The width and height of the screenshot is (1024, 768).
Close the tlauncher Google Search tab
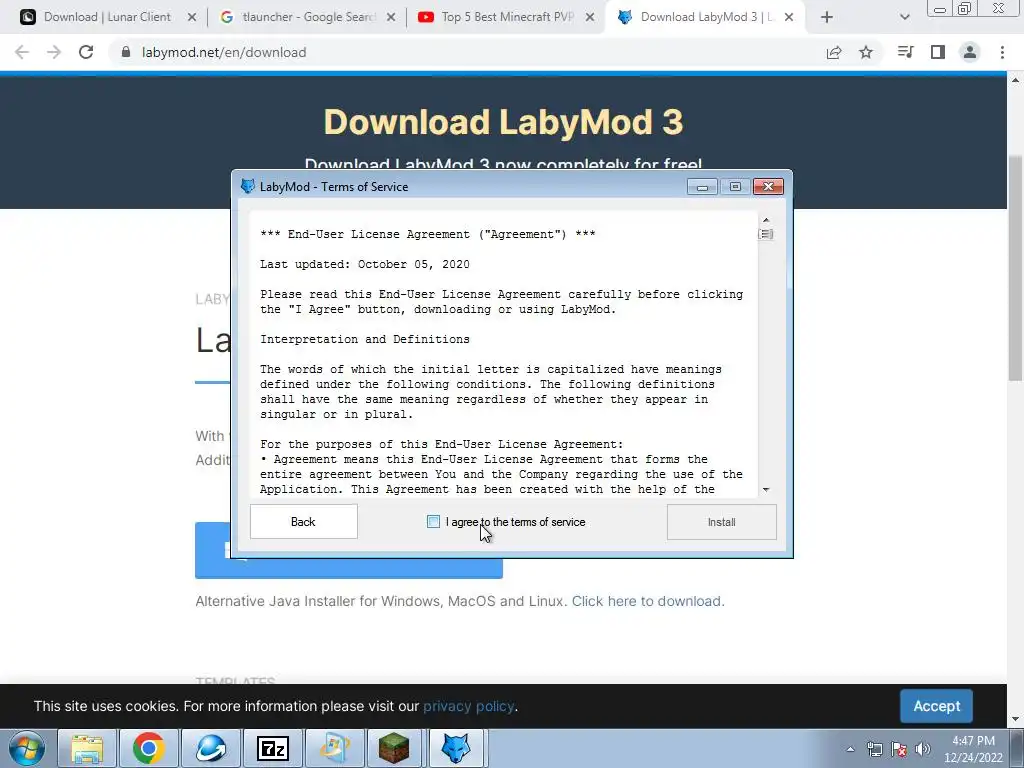click(x=391, y=18)
